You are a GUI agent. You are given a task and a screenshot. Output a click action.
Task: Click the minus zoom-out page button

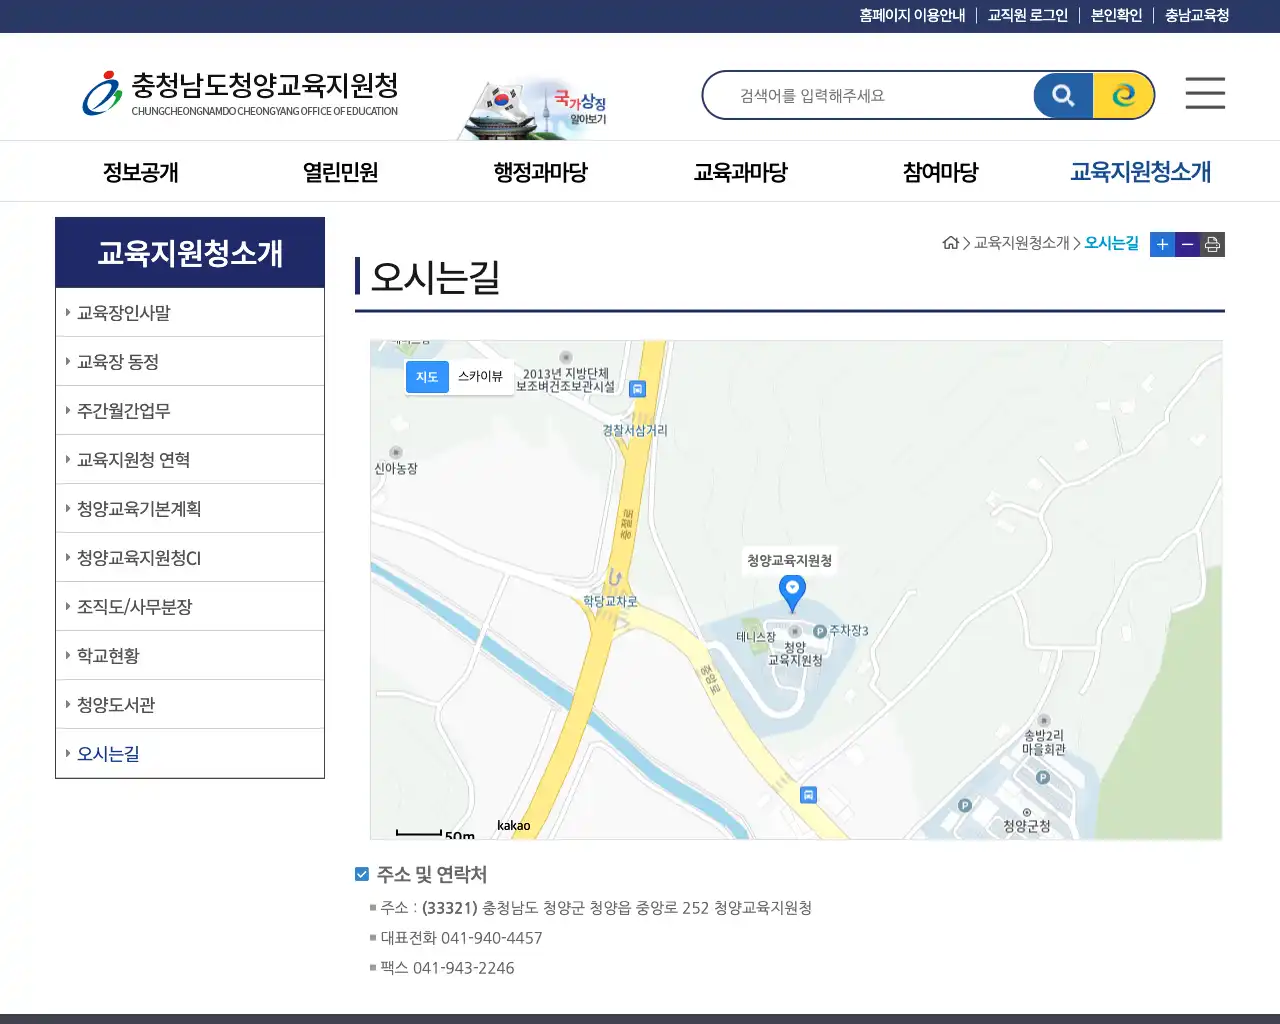pyautogui.click(x=1187, y=244)
